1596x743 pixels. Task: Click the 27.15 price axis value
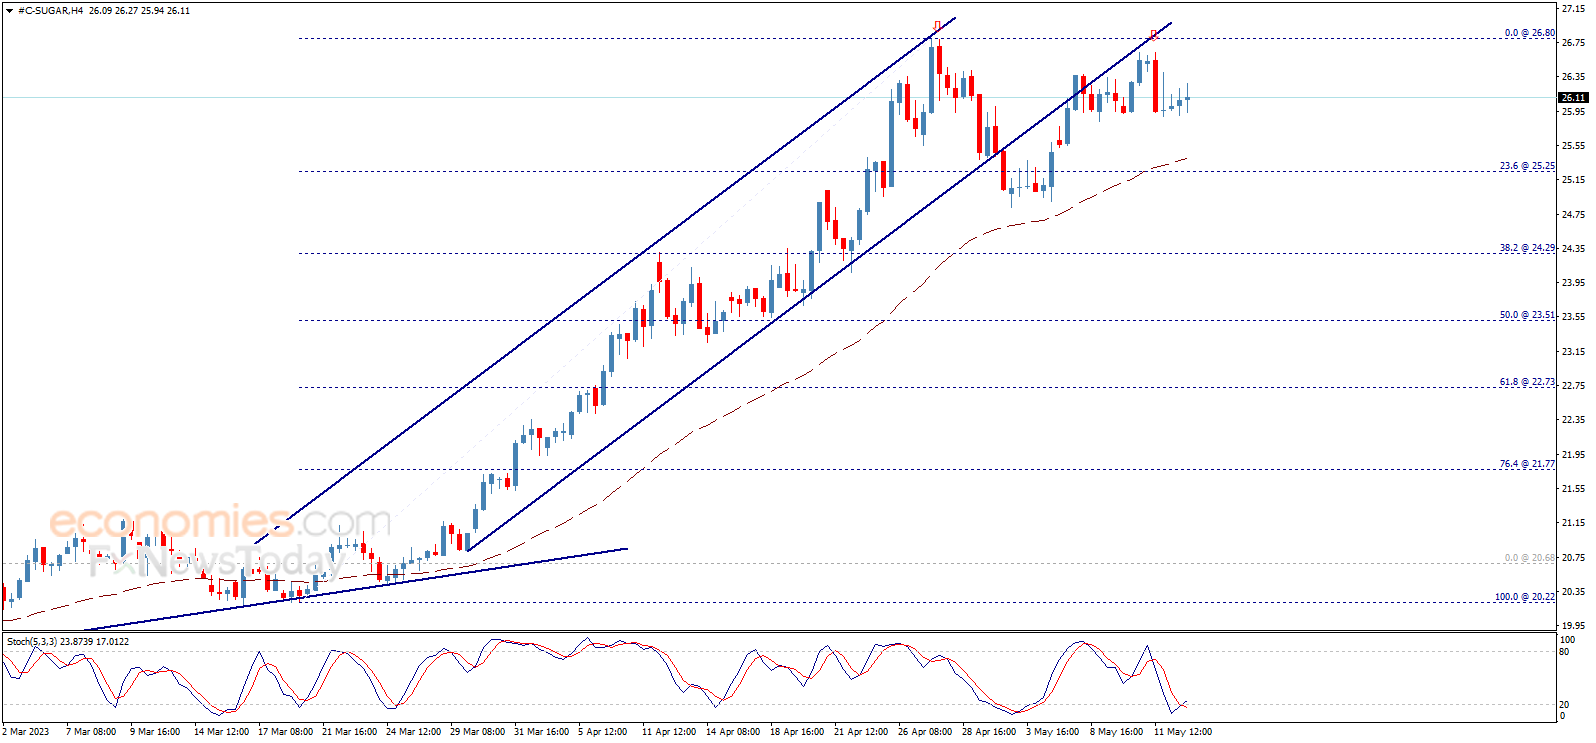coord(1573,9)
